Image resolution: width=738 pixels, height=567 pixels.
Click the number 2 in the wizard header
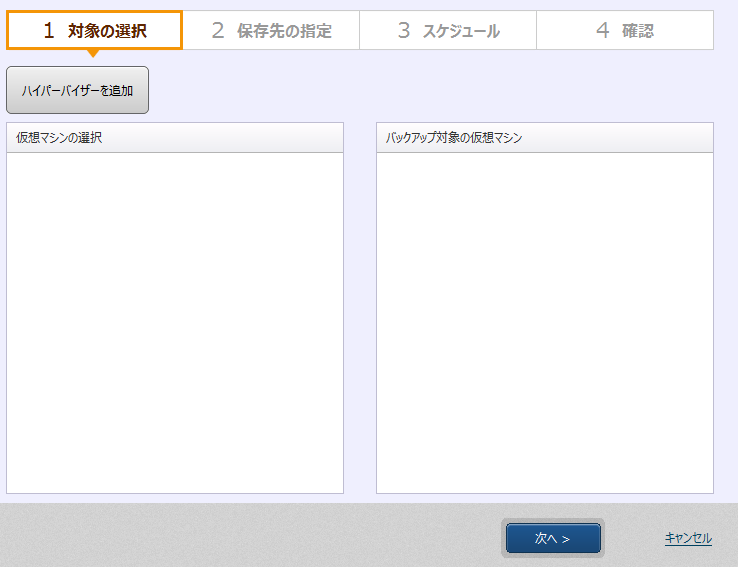pos(218,31)
